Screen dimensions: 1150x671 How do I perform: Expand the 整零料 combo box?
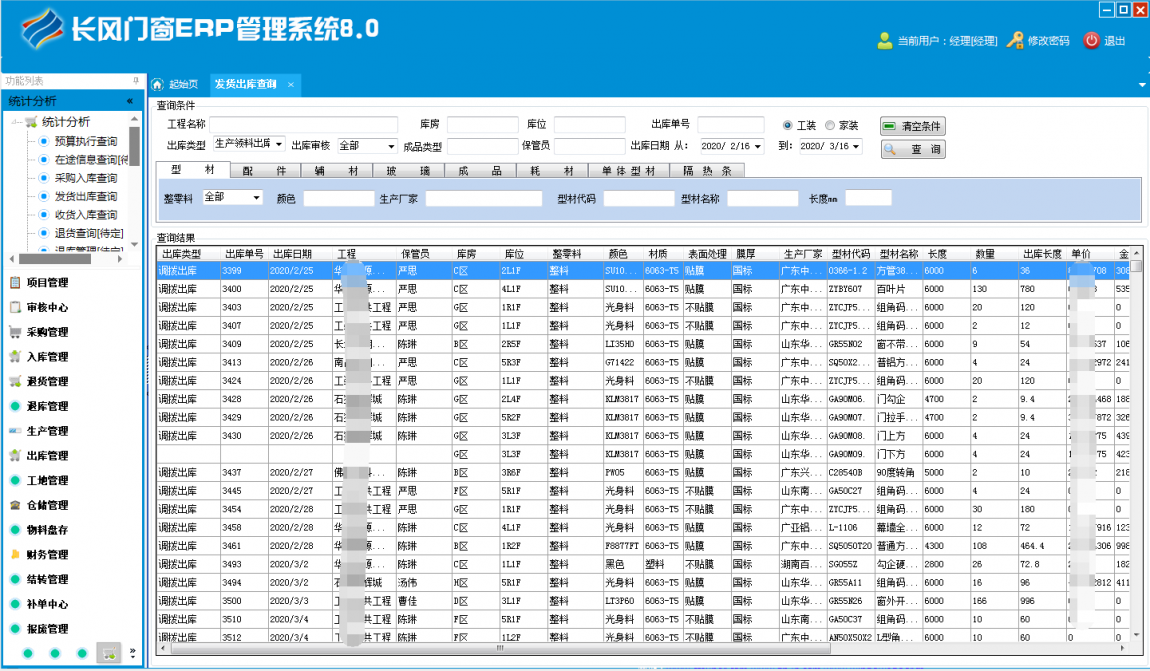tap(257, 198)
